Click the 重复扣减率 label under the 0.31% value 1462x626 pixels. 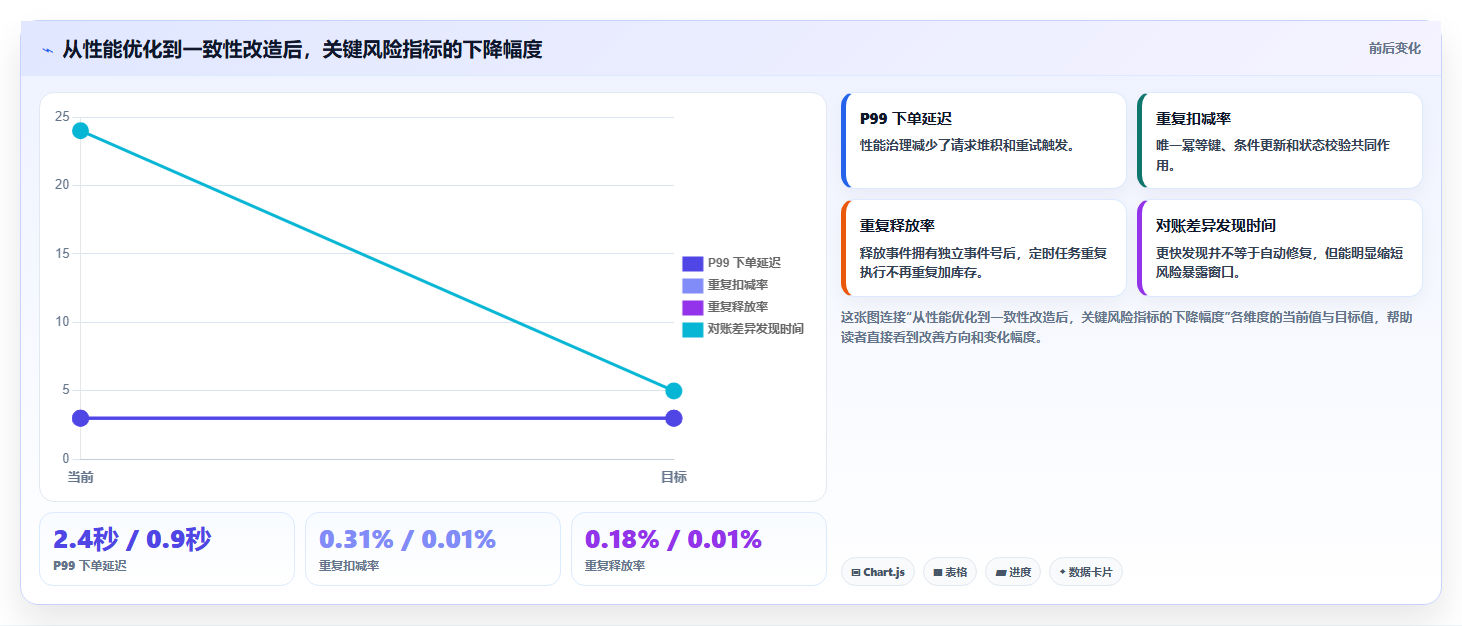(x=349, y=566)
